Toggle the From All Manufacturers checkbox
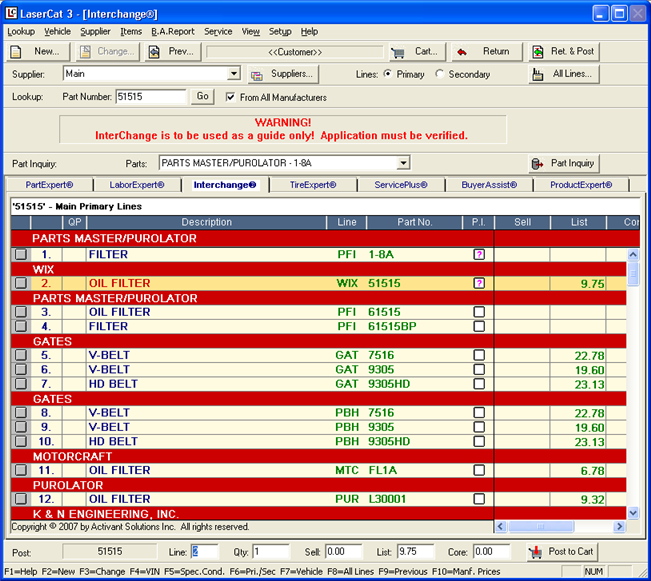The image size is (651, 581). tap(232, 97)
